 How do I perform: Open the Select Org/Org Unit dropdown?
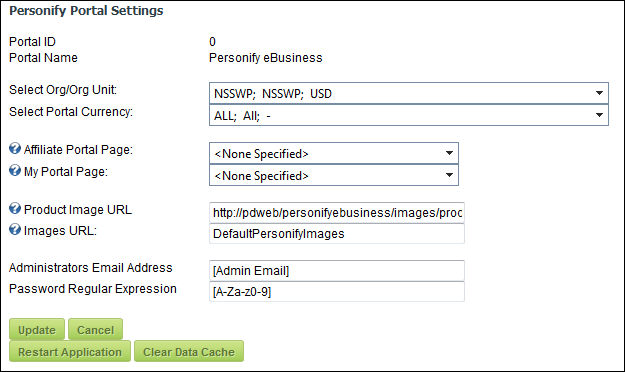409,93
